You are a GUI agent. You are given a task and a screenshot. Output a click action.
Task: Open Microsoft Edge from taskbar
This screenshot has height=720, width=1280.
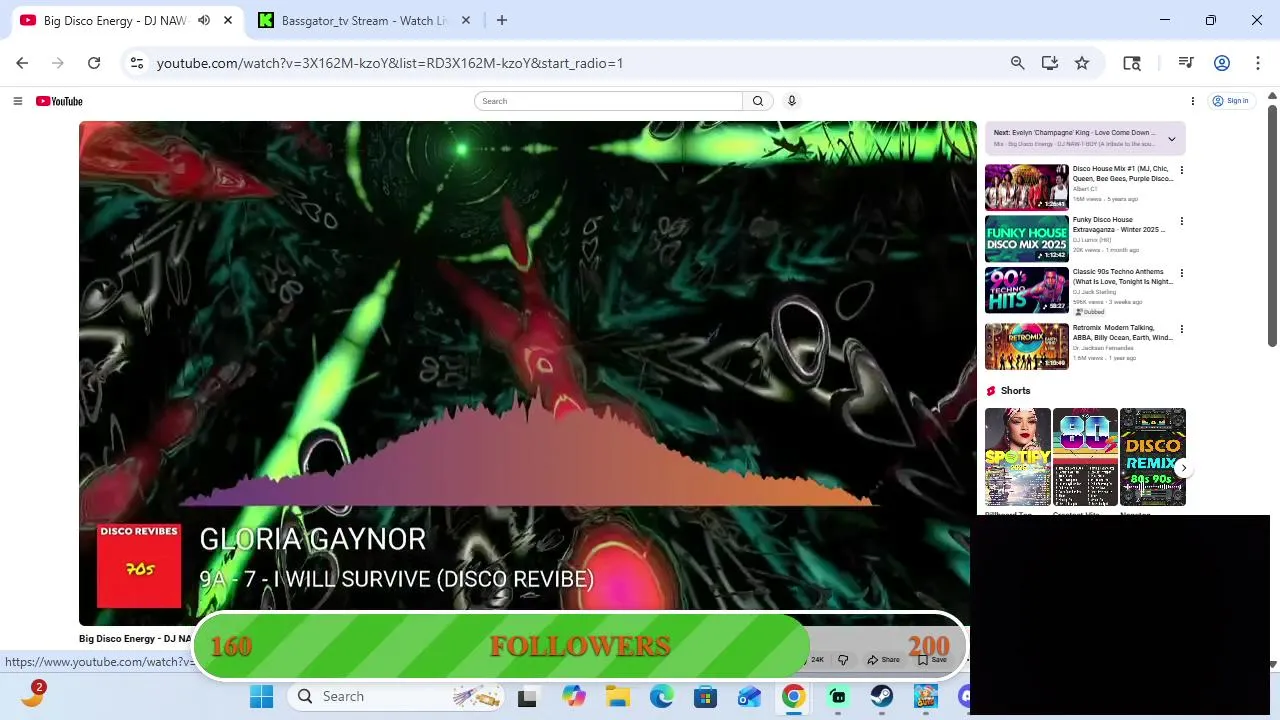point(661,697)
